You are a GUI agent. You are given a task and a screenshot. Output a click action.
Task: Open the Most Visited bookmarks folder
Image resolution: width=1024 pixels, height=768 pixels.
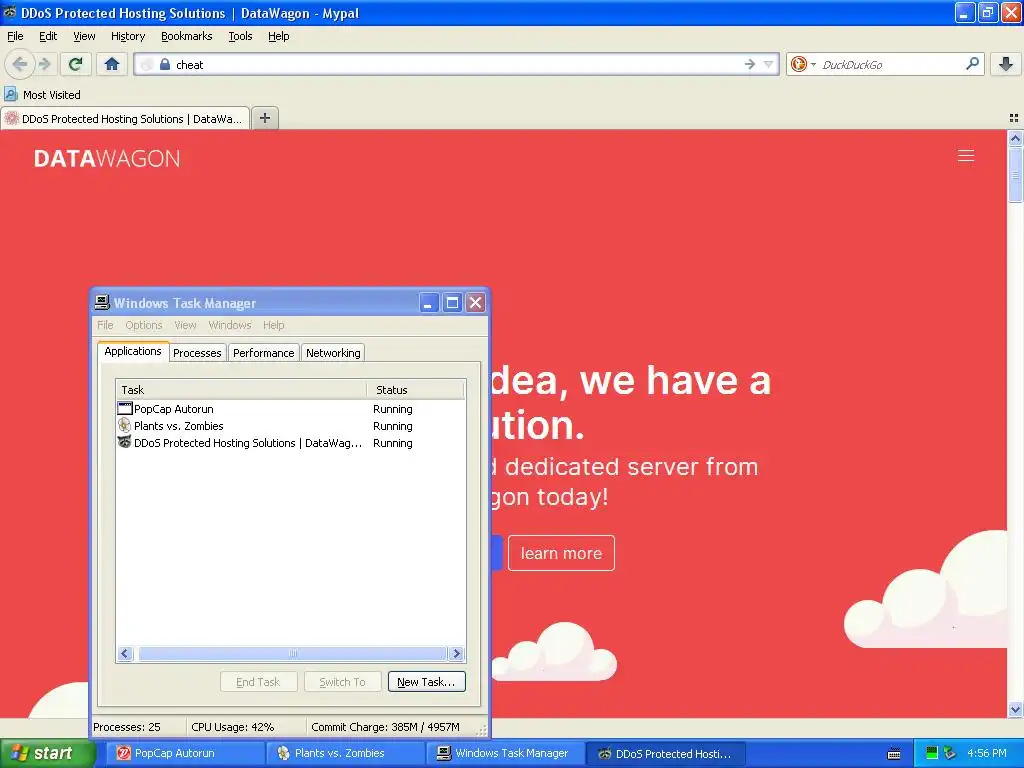pos(42,95)
